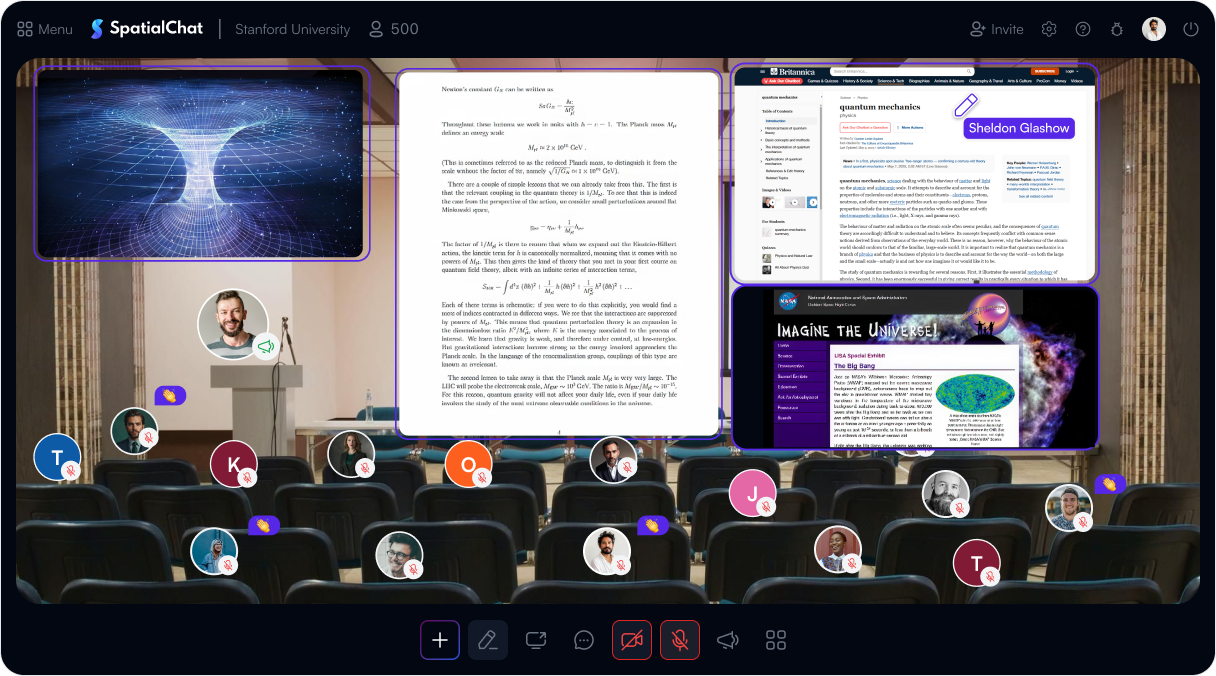Open the add content plus tool
Screen dimensions: 1216x676
440,640
